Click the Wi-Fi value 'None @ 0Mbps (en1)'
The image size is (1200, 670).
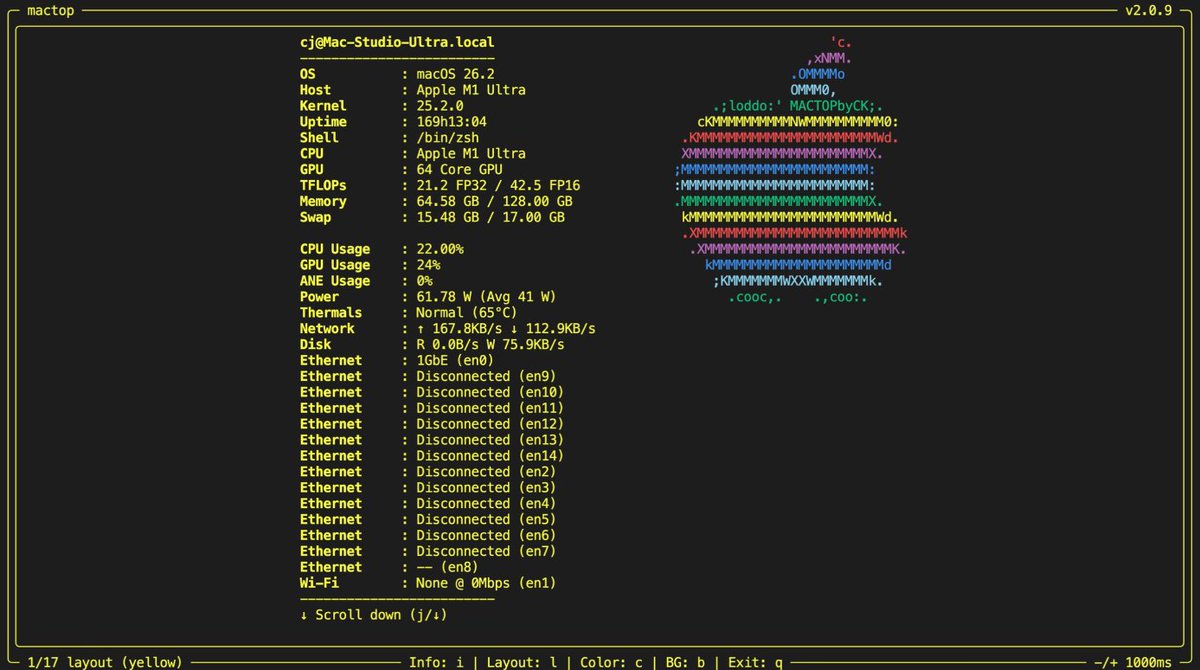[x=486, y=583]
